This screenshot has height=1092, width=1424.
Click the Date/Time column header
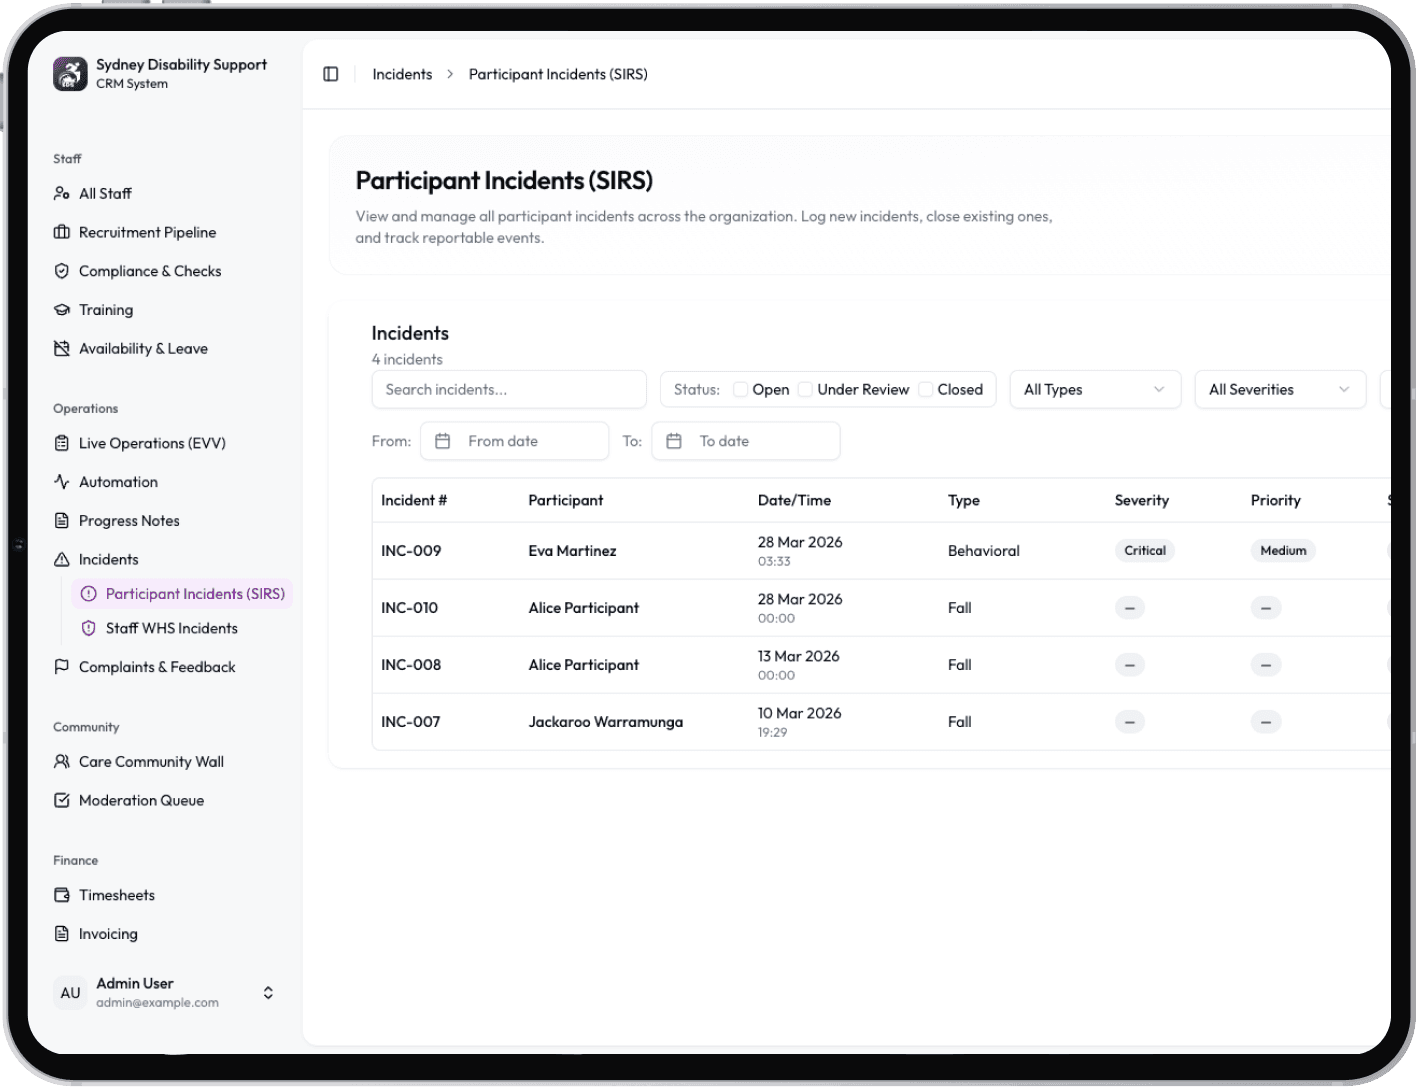(x=794, y=501)
